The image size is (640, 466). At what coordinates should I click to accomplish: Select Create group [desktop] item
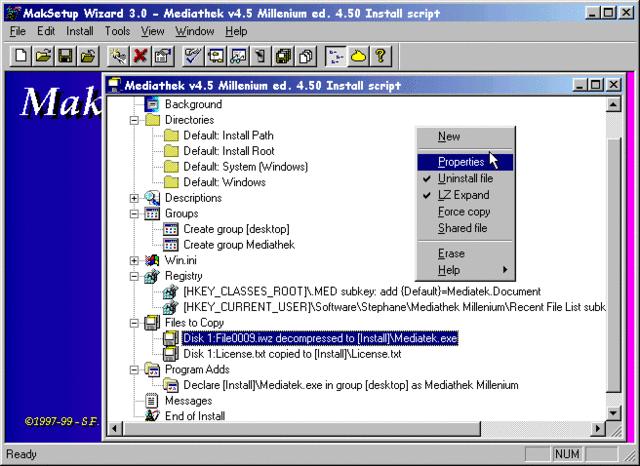pyautogui.click(x=236, y=229)
